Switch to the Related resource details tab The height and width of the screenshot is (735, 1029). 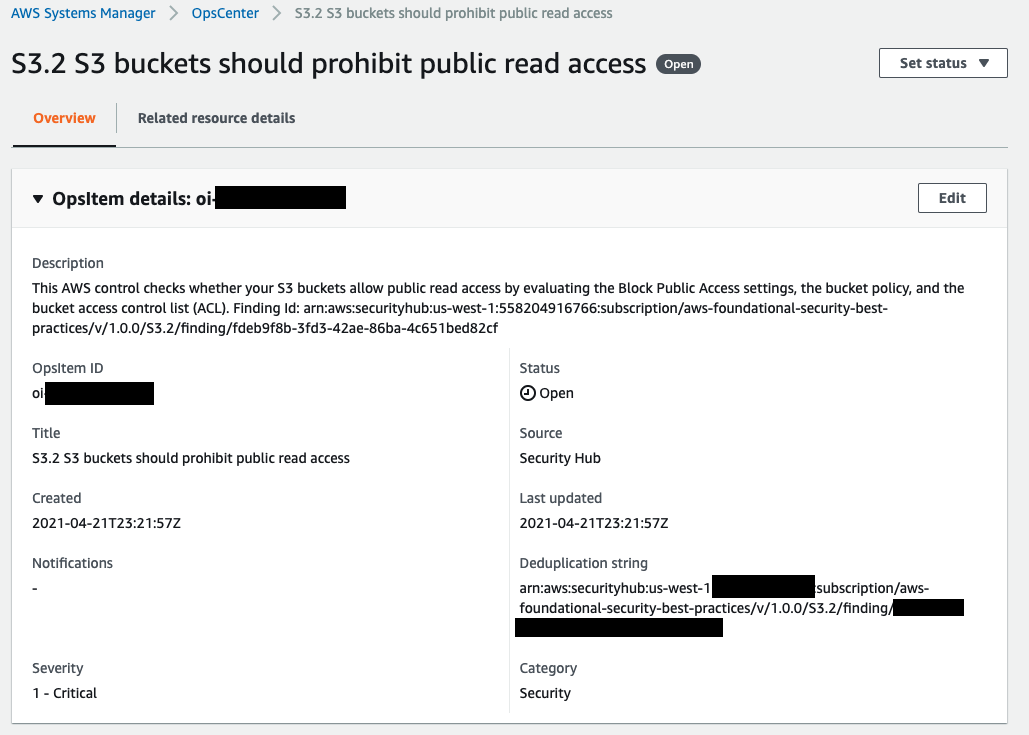pos(216,117)
